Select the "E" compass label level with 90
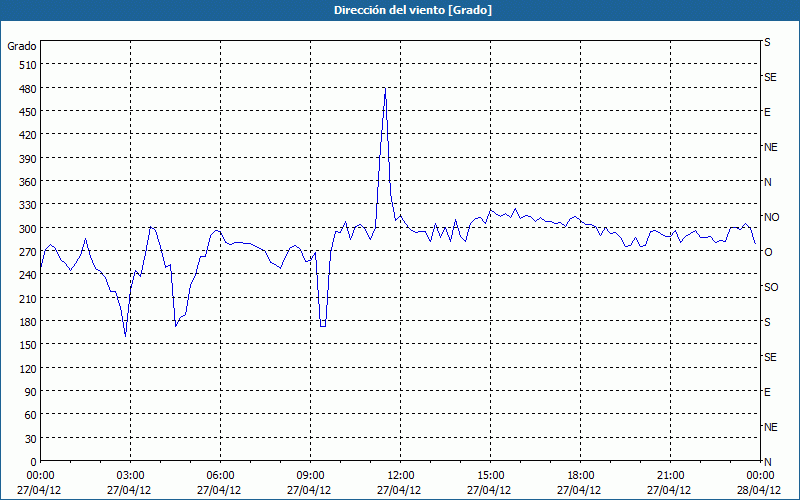The image size is (800, 500). (x=767, y=392)
